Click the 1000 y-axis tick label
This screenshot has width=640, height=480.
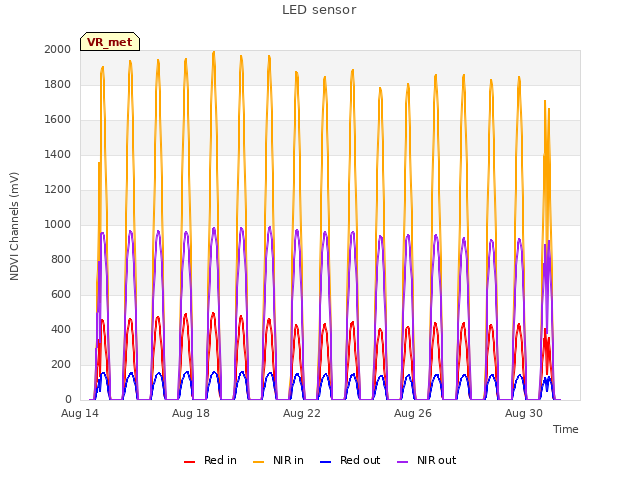click(x=58, y=224)
